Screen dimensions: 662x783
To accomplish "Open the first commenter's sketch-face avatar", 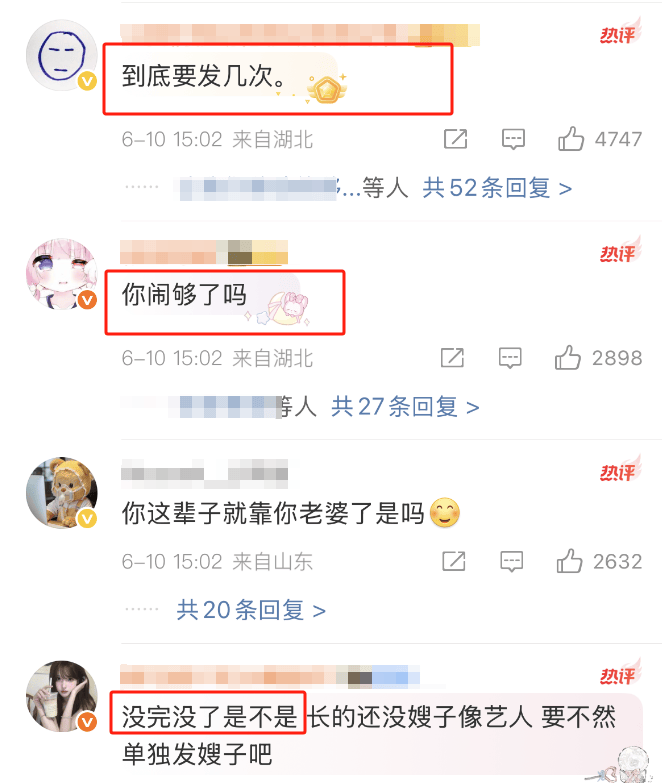I will pyautogui.click(x=62, y=55).
